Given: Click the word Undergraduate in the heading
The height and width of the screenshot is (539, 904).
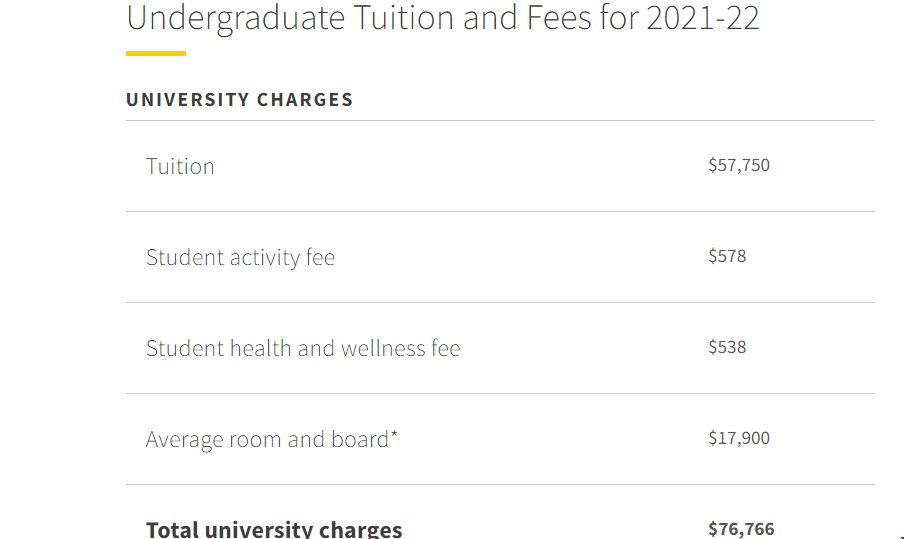Looking at the screenshot, I should click(235, 19).
